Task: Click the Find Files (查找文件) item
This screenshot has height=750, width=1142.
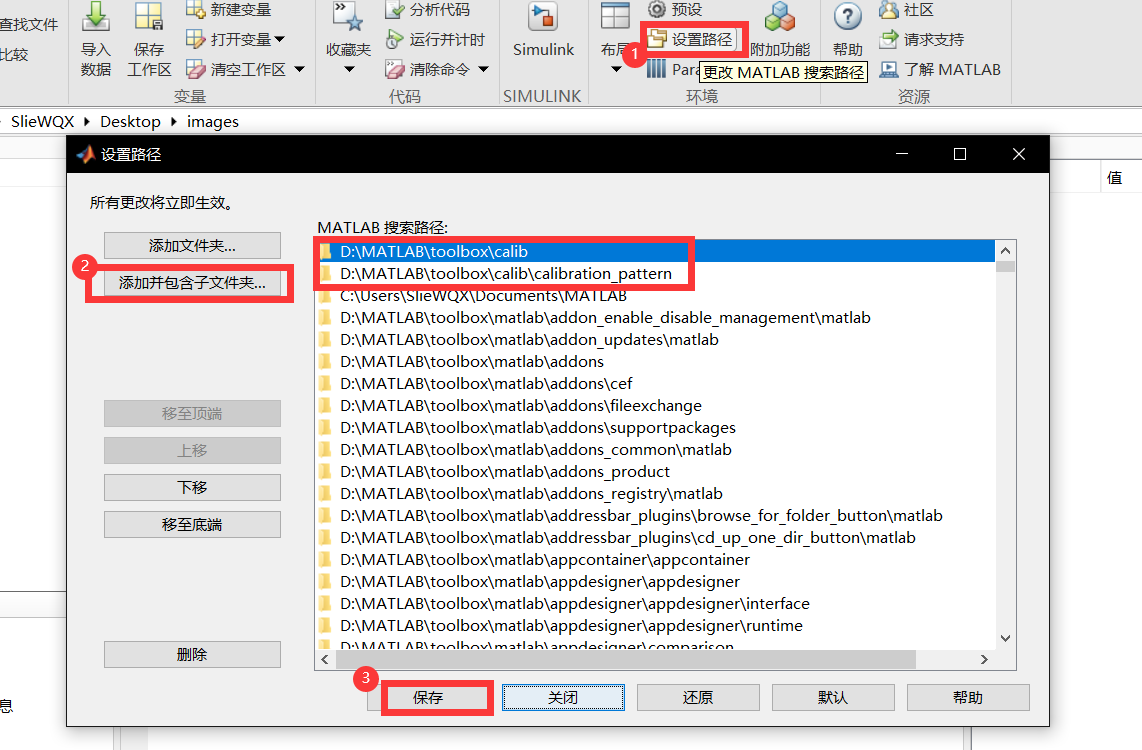Action: click(29, 24)
